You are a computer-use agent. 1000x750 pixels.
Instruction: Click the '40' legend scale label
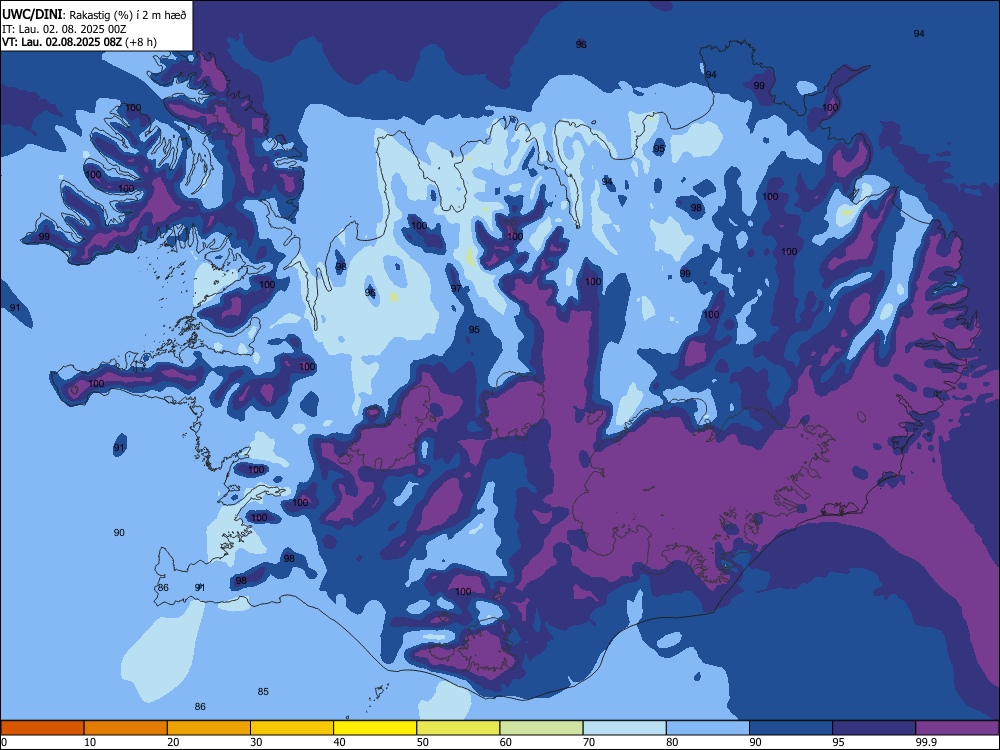(x=339, y=742)
